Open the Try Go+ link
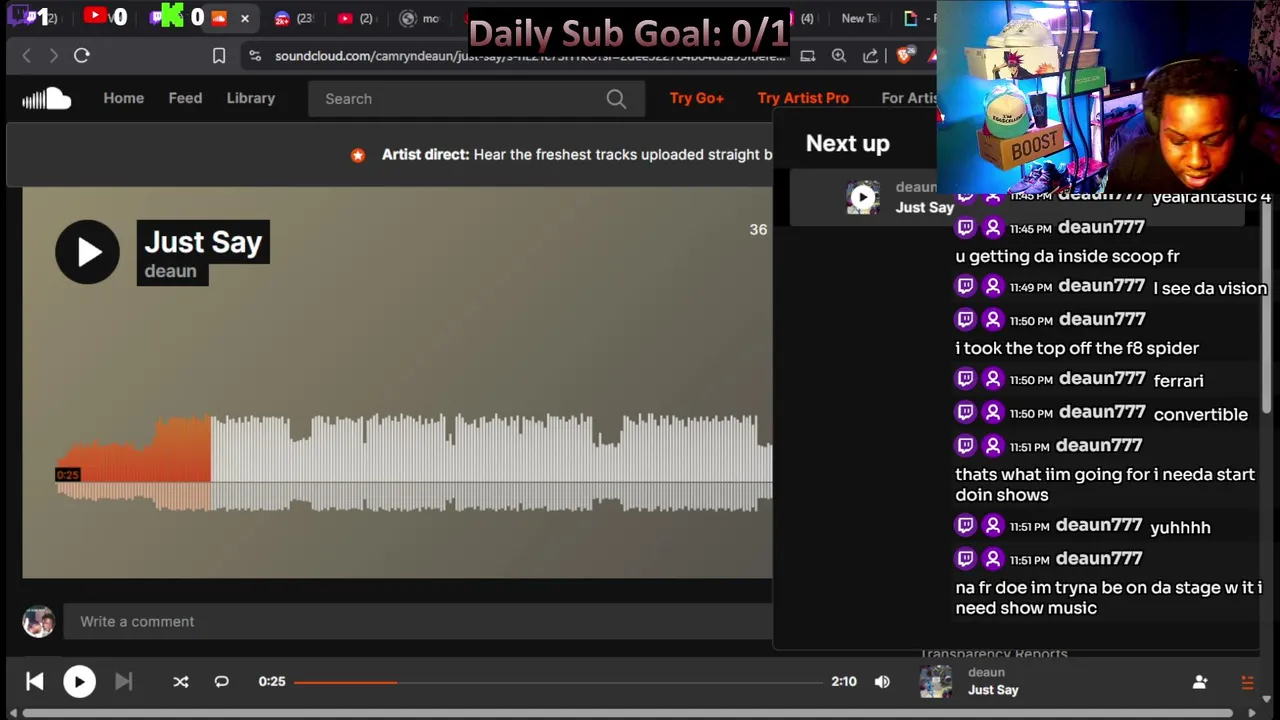Viewport: 1280px width, 720px height. click(697, 98)
